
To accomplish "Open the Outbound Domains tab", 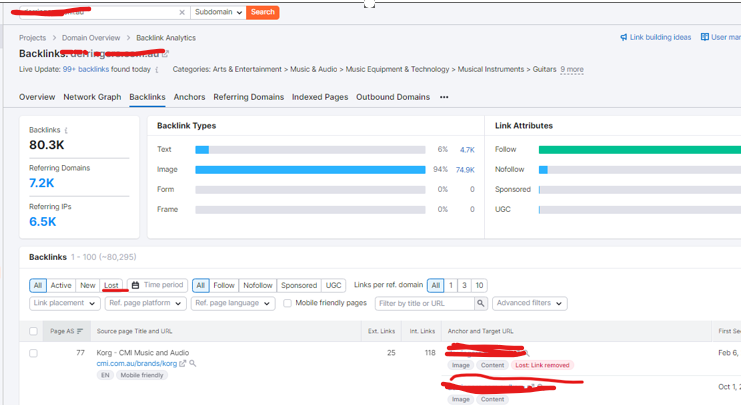I will tap(393, 97).
